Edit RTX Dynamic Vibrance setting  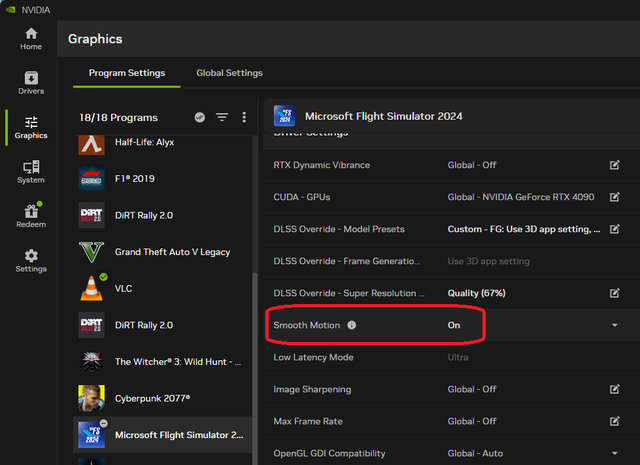pos(615,165)
